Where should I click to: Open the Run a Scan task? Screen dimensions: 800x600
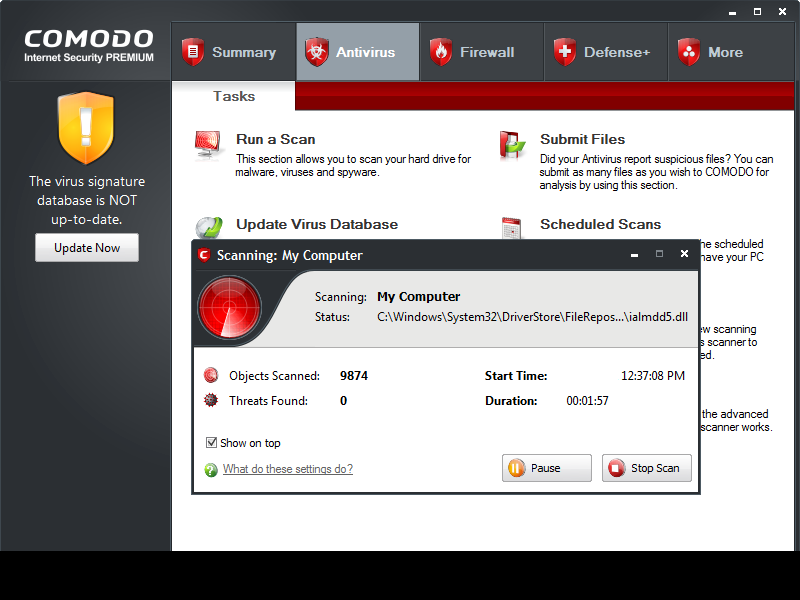pyautogui.click(x=276, y=139)
